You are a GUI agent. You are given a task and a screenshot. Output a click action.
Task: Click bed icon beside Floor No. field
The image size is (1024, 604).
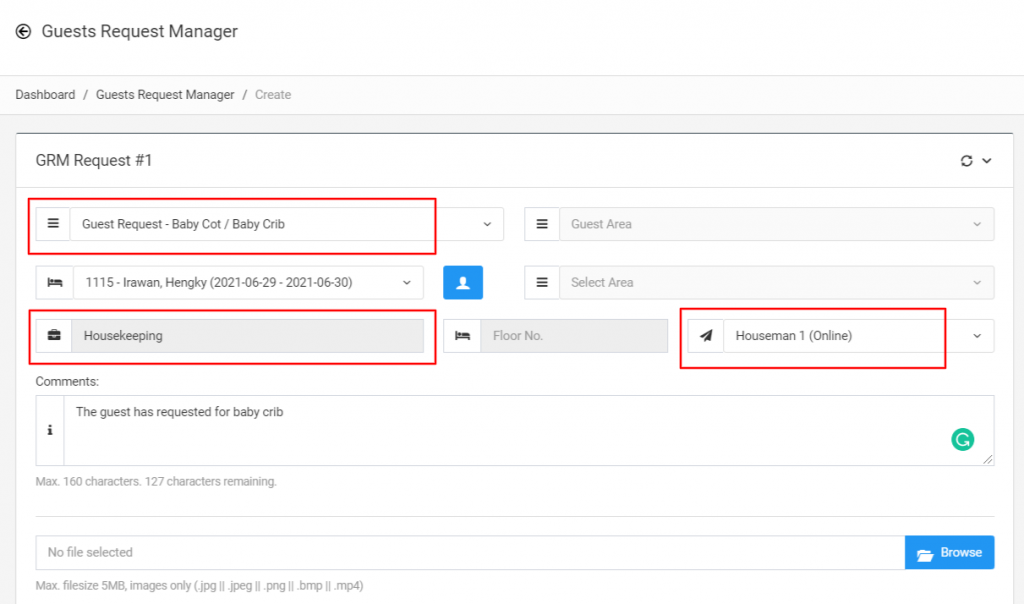click(462, 336)
